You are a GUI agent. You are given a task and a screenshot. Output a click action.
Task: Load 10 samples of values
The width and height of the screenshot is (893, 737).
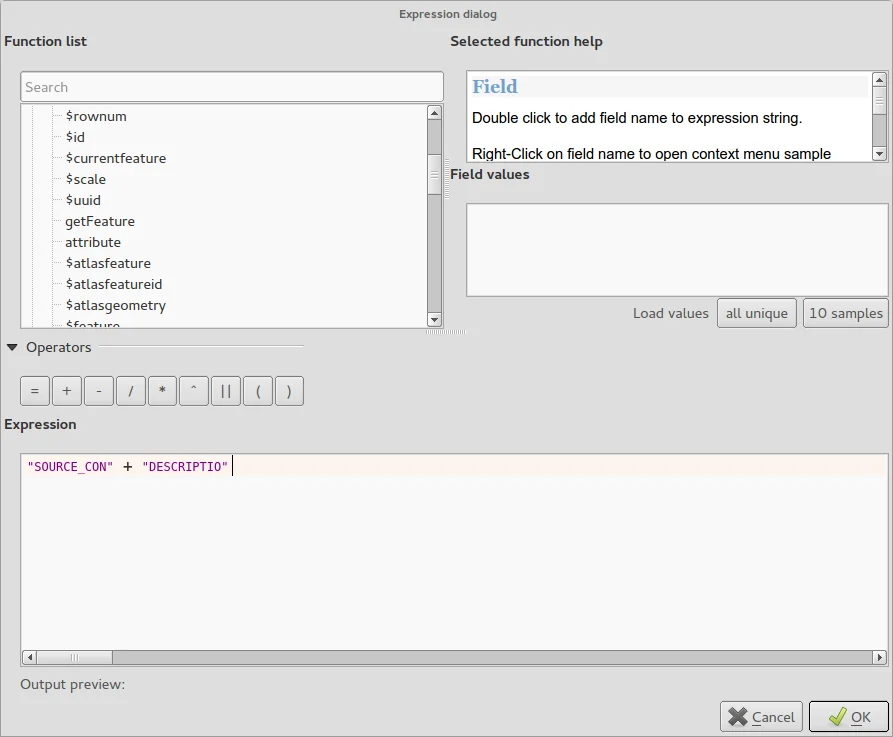coord(845,313)
